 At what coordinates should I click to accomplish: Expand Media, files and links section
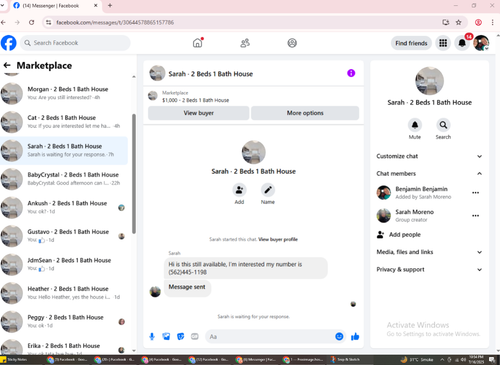(x=429, y=252)
